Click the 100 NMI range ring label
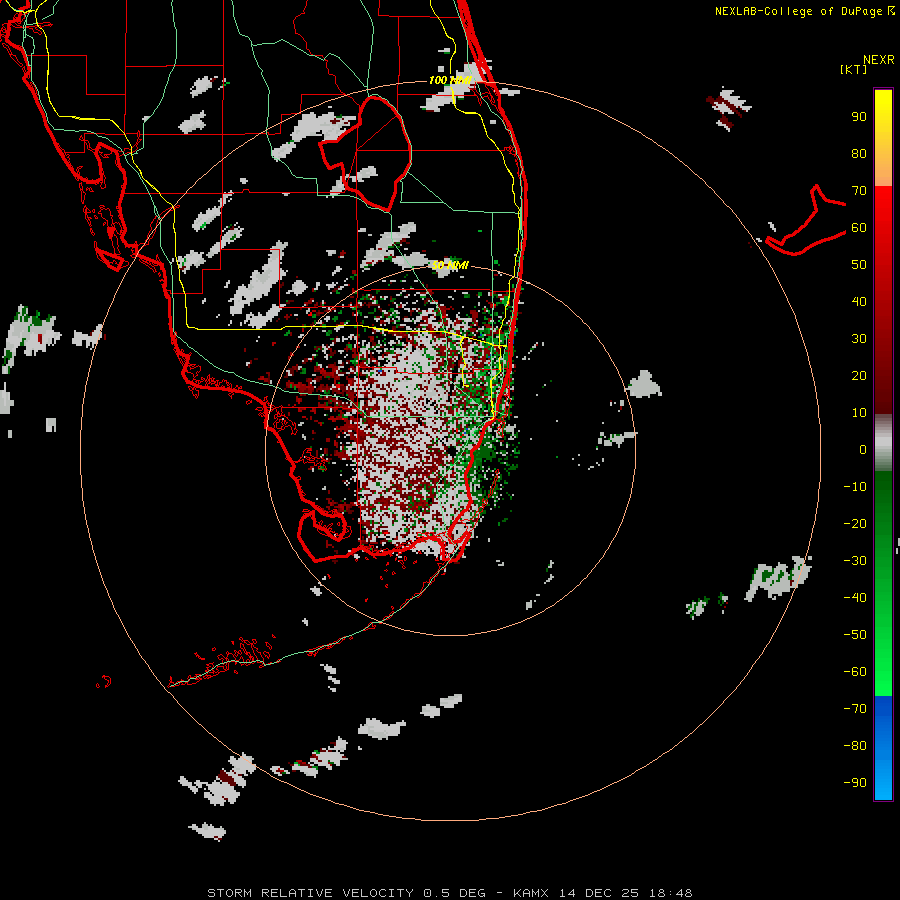Image resolution: width=900 pixels, height=900 pixels. (x=450, y=80)
